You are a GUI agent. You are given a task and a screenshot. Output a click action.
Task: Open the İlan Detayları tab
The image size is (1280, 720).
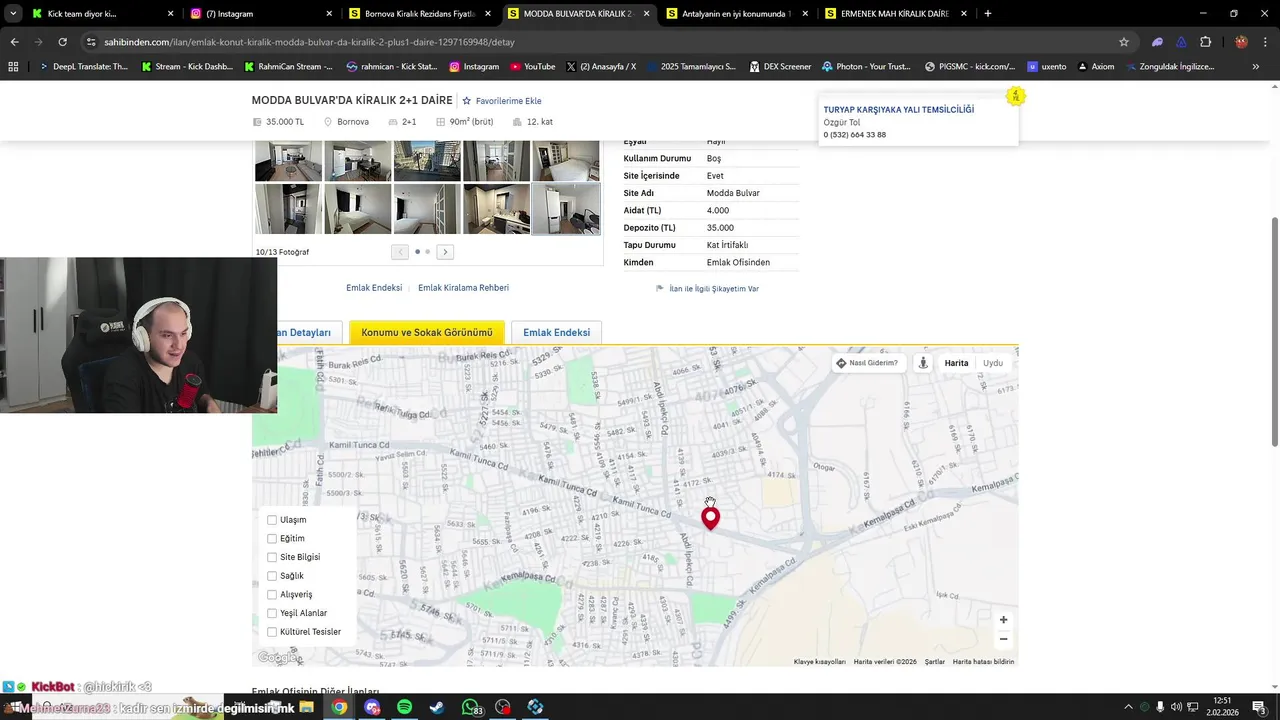click(x=308, y=333)
